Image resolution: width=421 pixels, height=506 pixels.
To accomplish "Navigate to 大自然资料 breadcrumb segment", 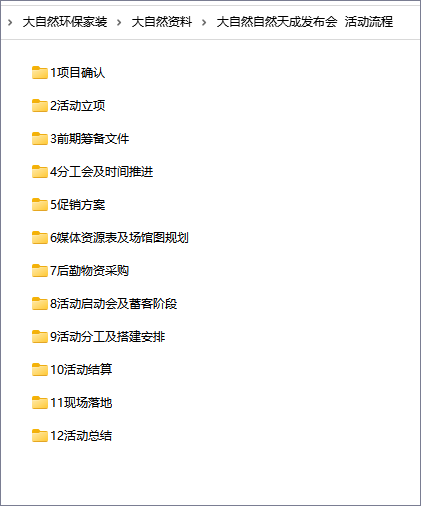I will point(162,22).
